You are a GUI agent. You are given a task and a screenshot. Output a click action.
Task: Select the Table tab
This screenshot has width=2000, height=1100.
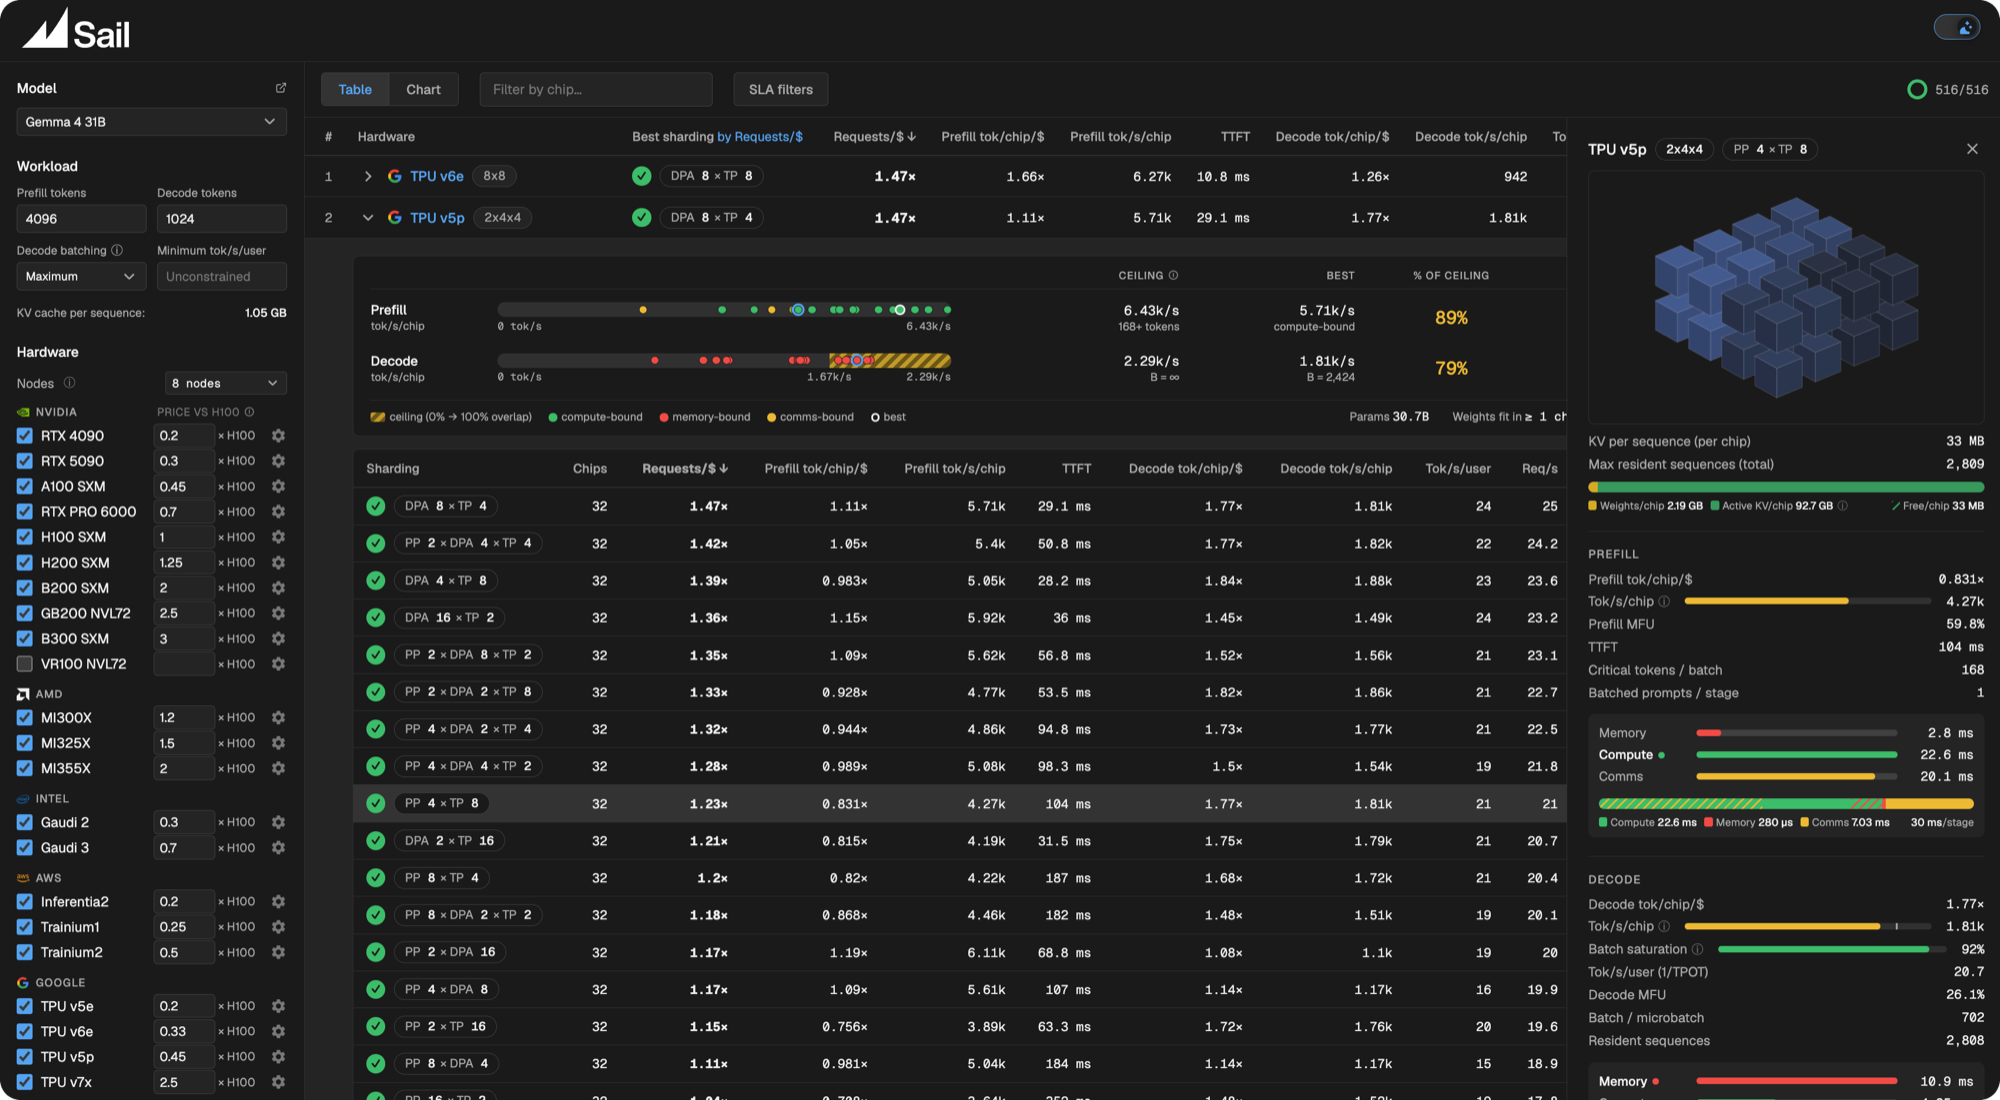(355, 89)
